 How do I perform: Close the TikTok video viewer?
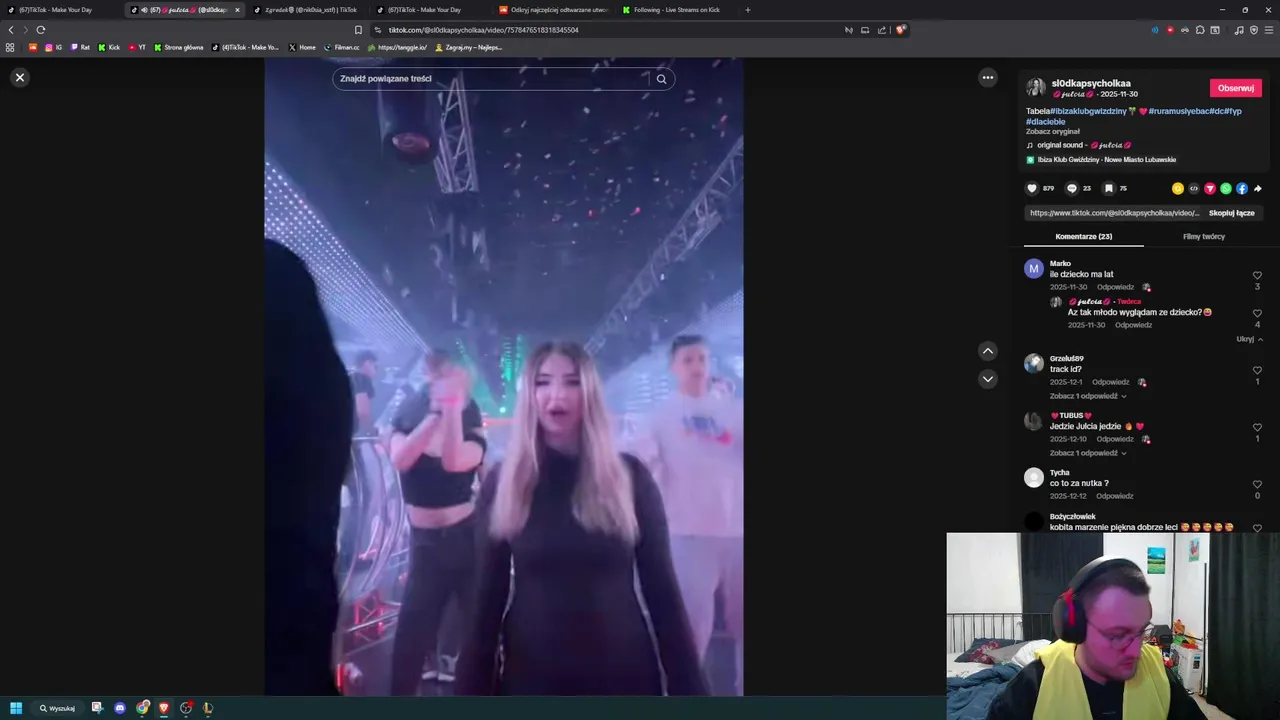tap(19, 77)
